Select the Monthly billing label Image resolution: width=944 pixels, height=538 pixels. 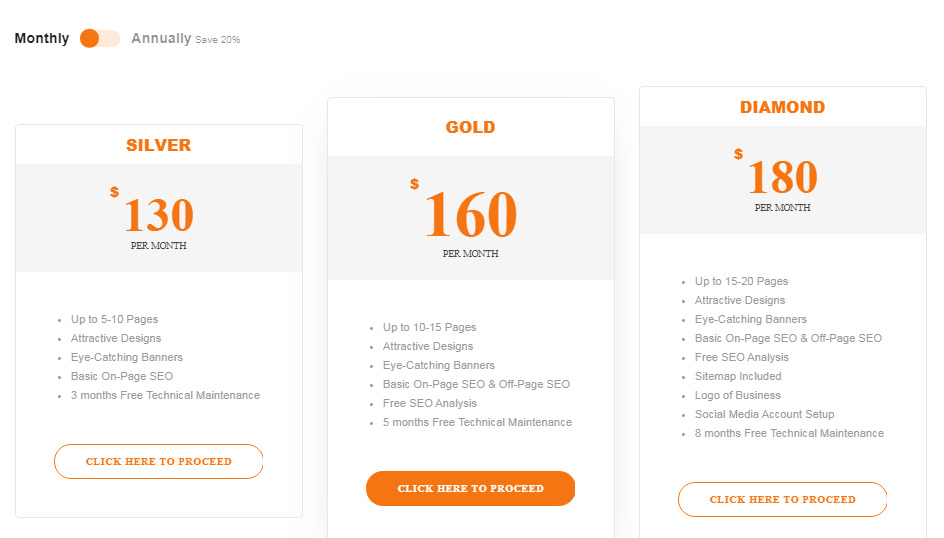(x=42, y=39)
